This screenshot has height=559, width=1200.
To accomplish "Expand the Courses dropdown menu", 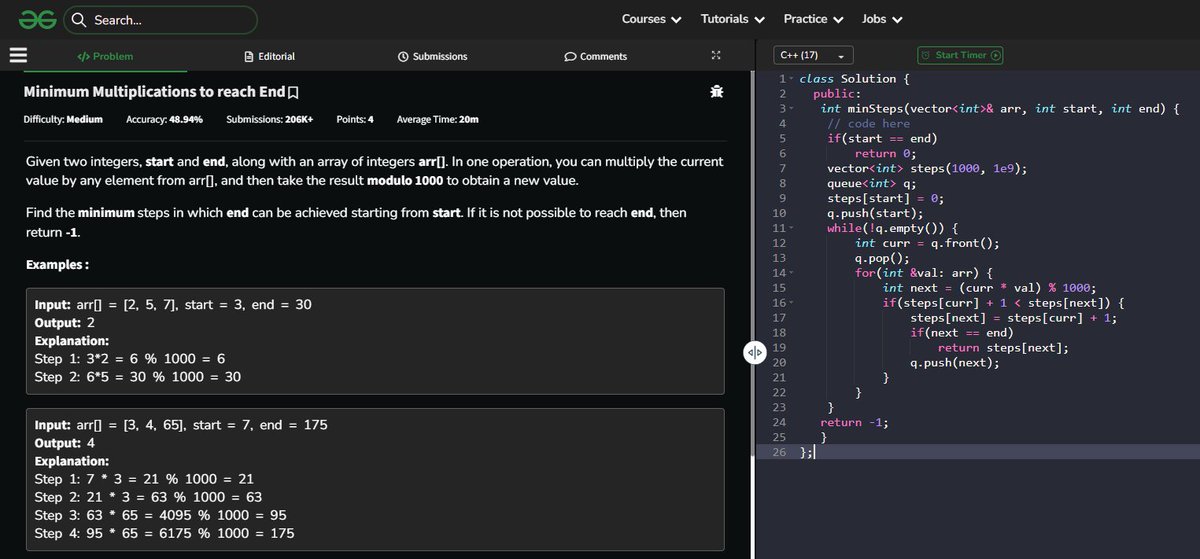I will (651, 19).
